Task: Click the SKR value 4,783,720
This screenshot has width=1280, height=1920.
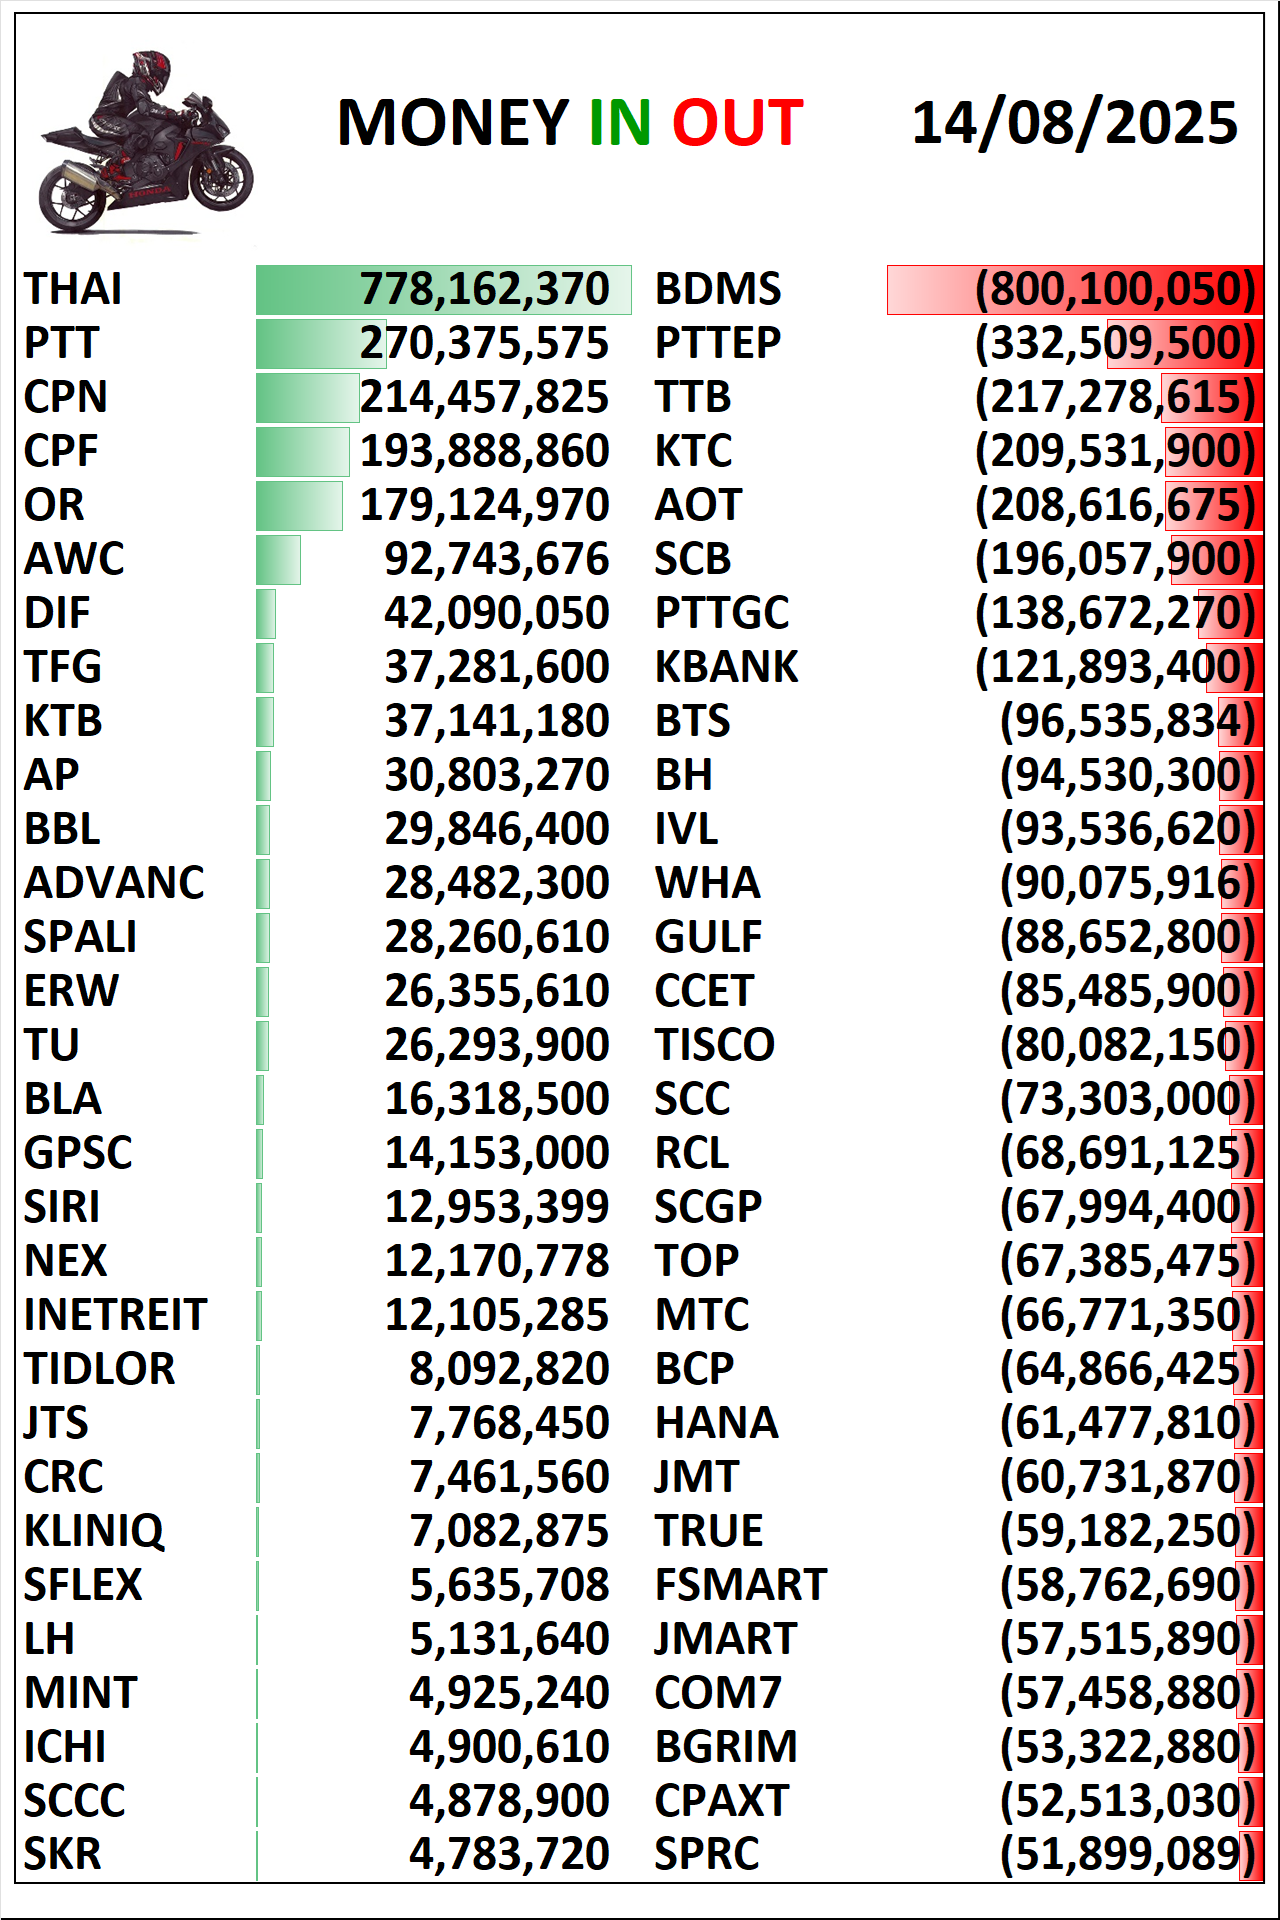Action: point(509,1855)
